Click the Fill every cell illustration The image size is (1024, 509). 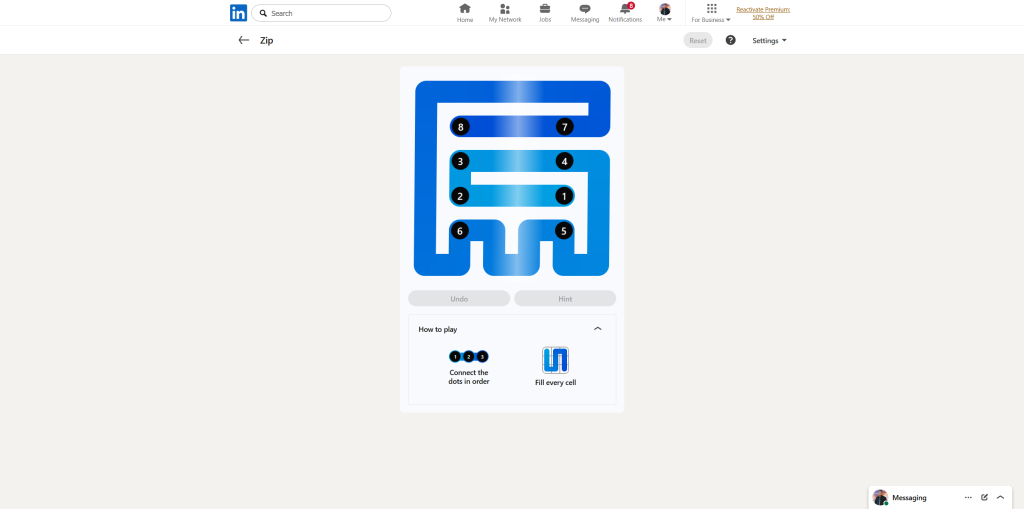tap(555, 360)
